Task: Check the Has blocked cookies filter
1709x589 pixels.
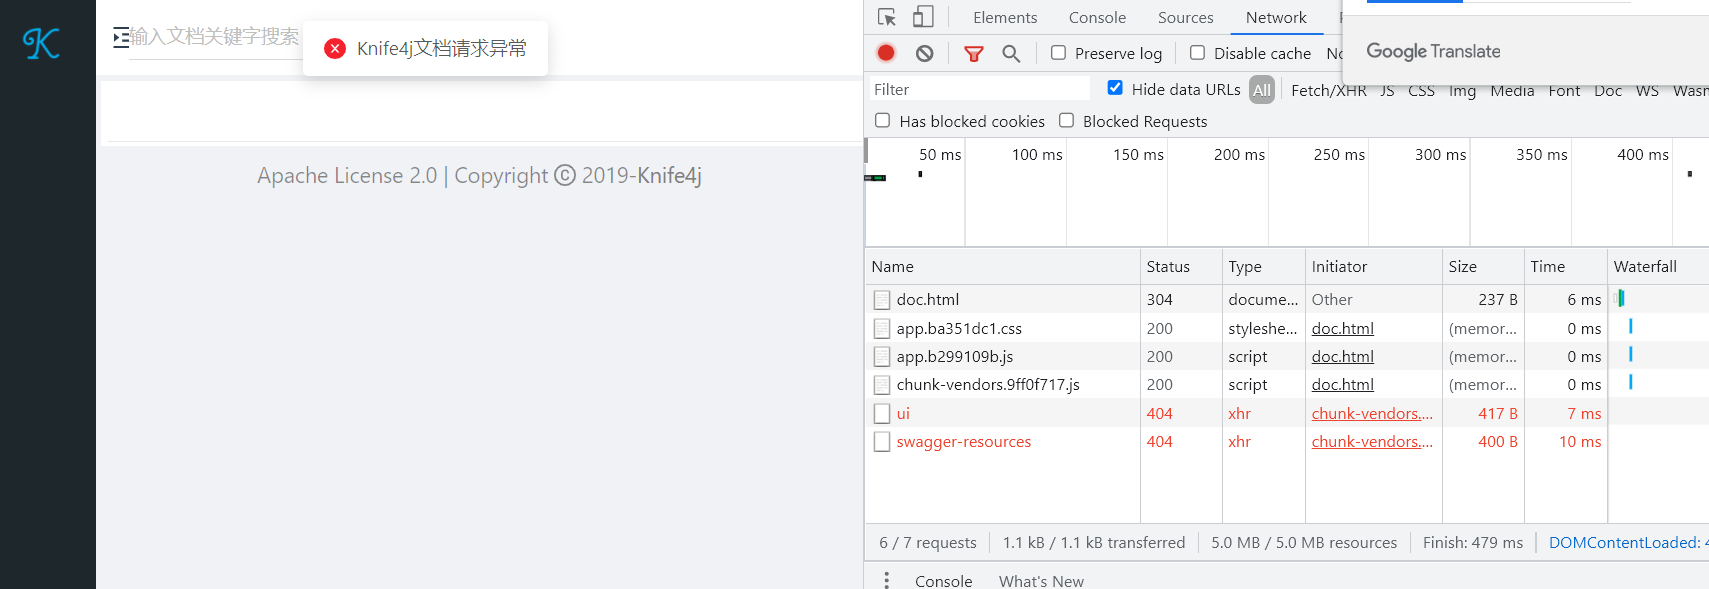Action: (x=882, y=120)
